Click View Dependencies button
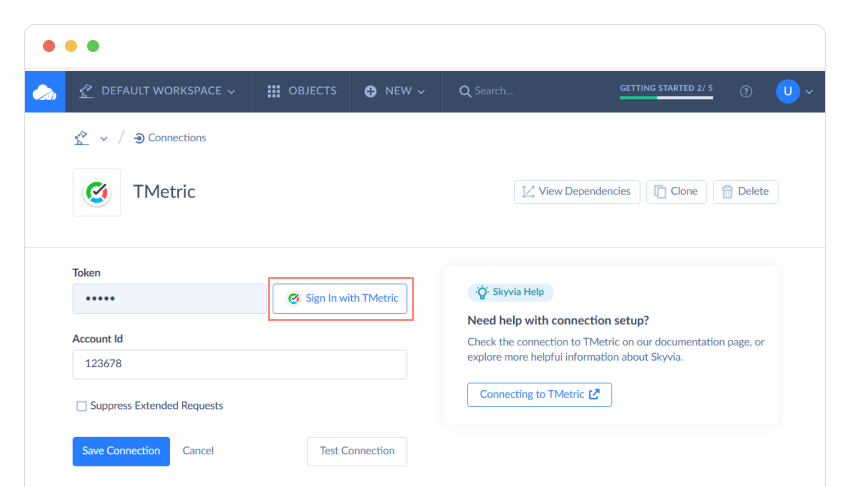The height and width of the screenshot is (487, 851). 577,192
